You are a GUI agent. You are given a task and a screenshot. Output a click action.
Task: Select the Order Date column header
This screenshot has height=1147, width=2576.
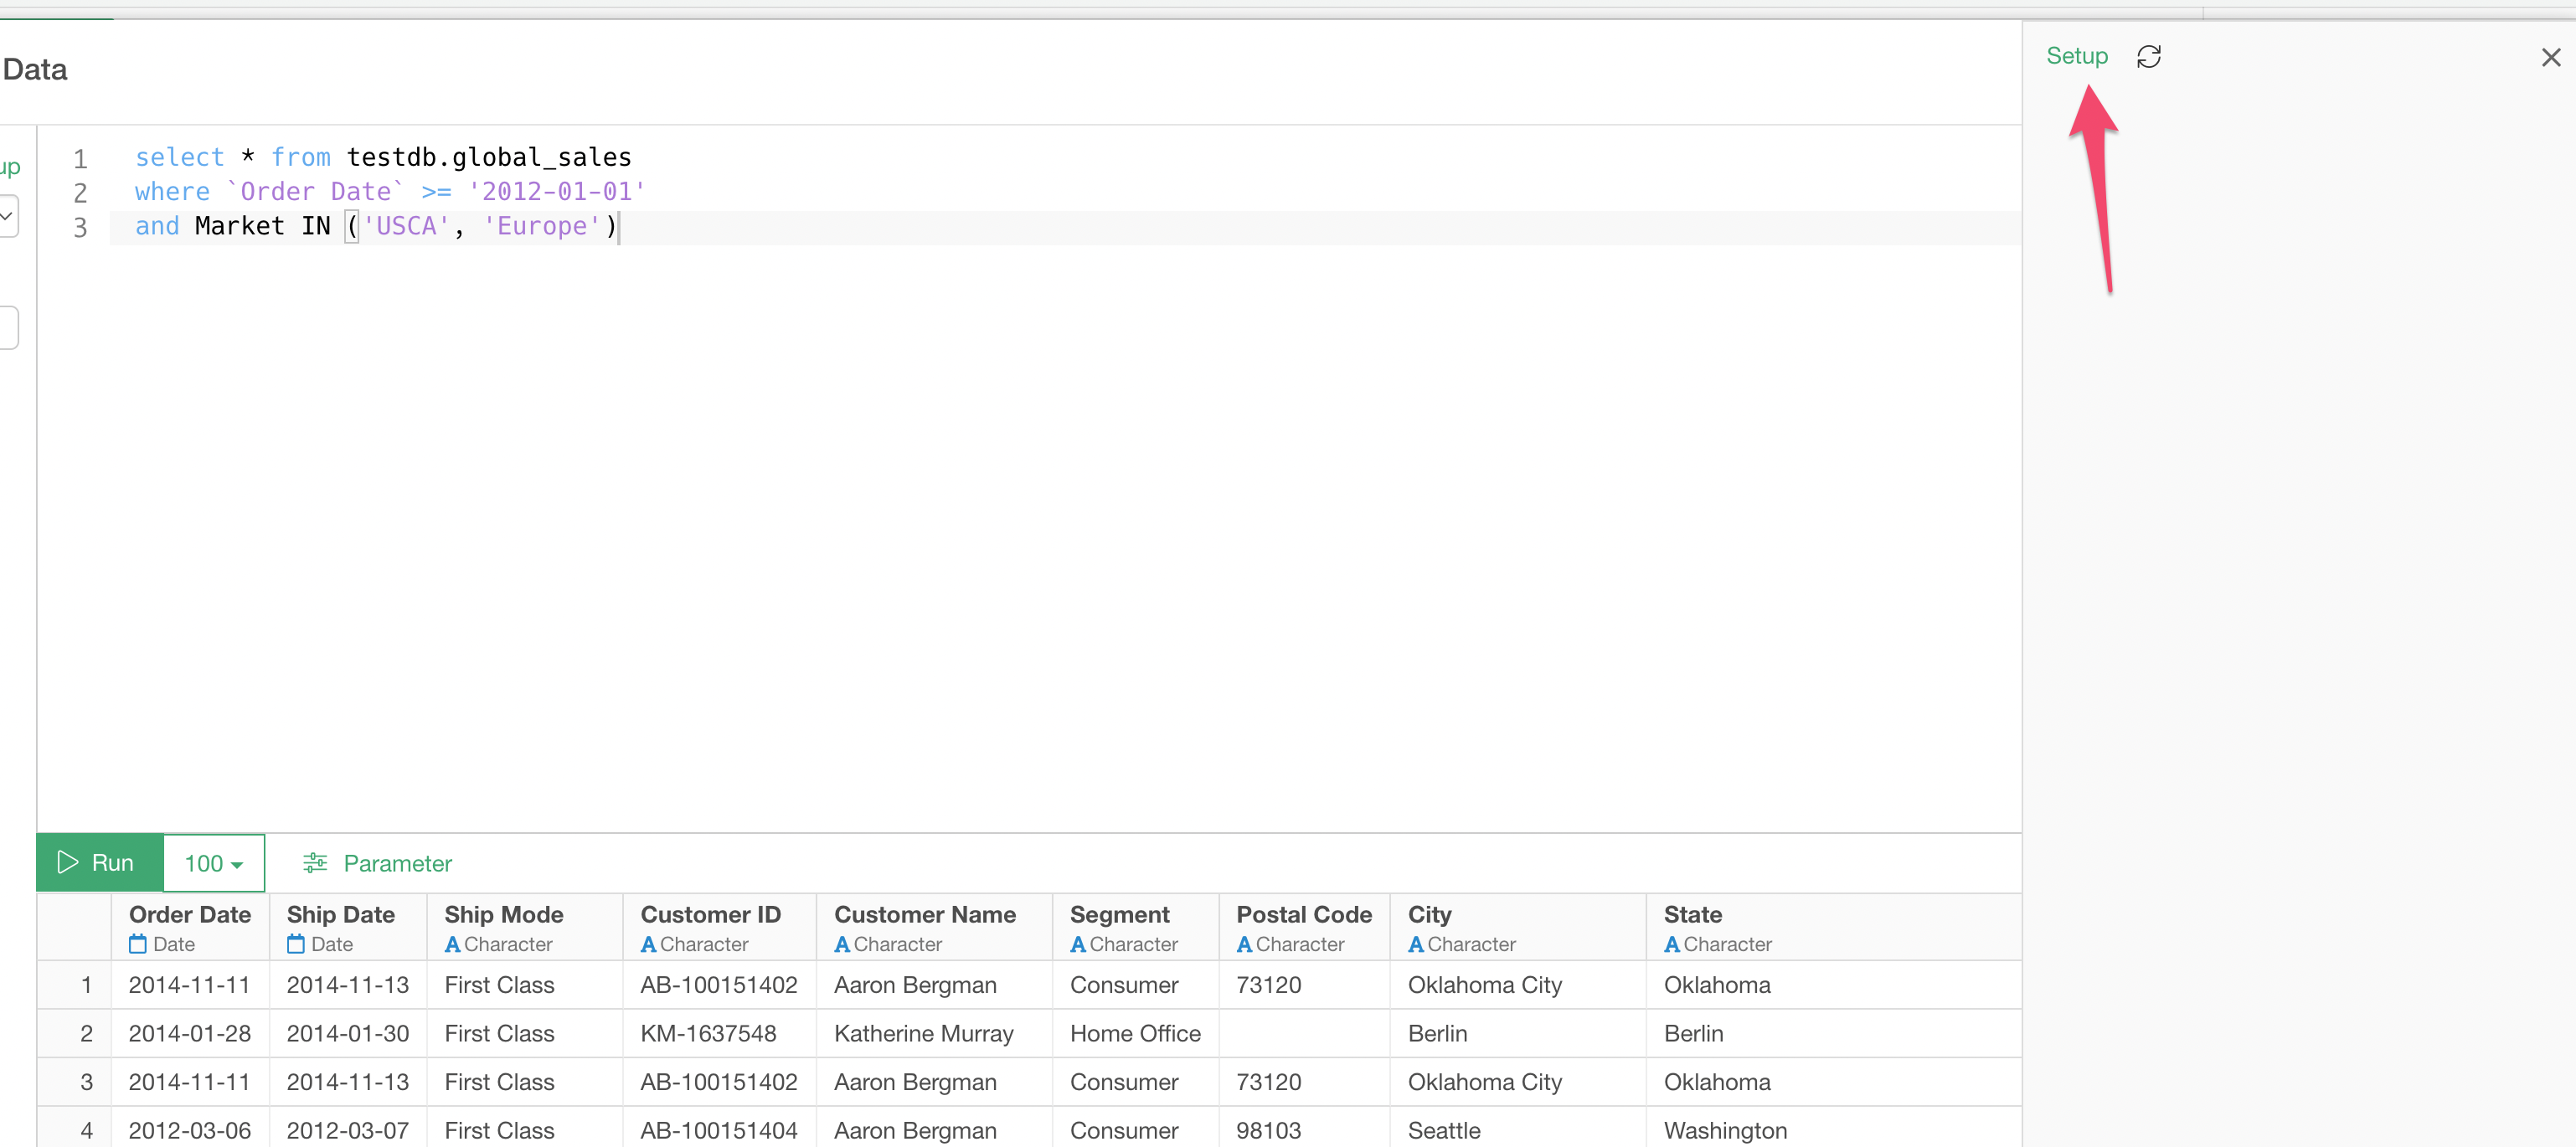(190, 927)
